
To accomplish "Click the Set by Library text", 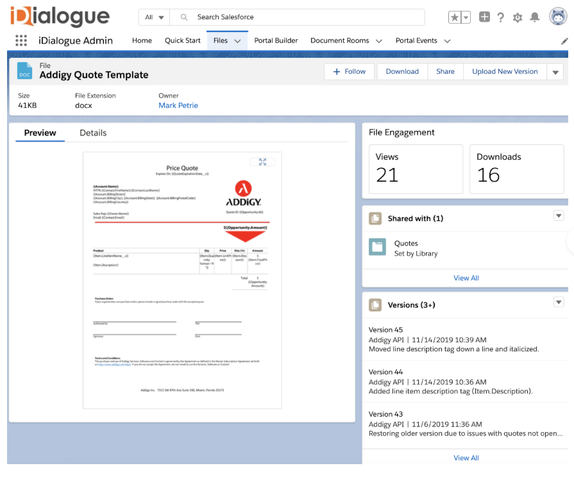I will pyautogui.click(x=415, y=254).
